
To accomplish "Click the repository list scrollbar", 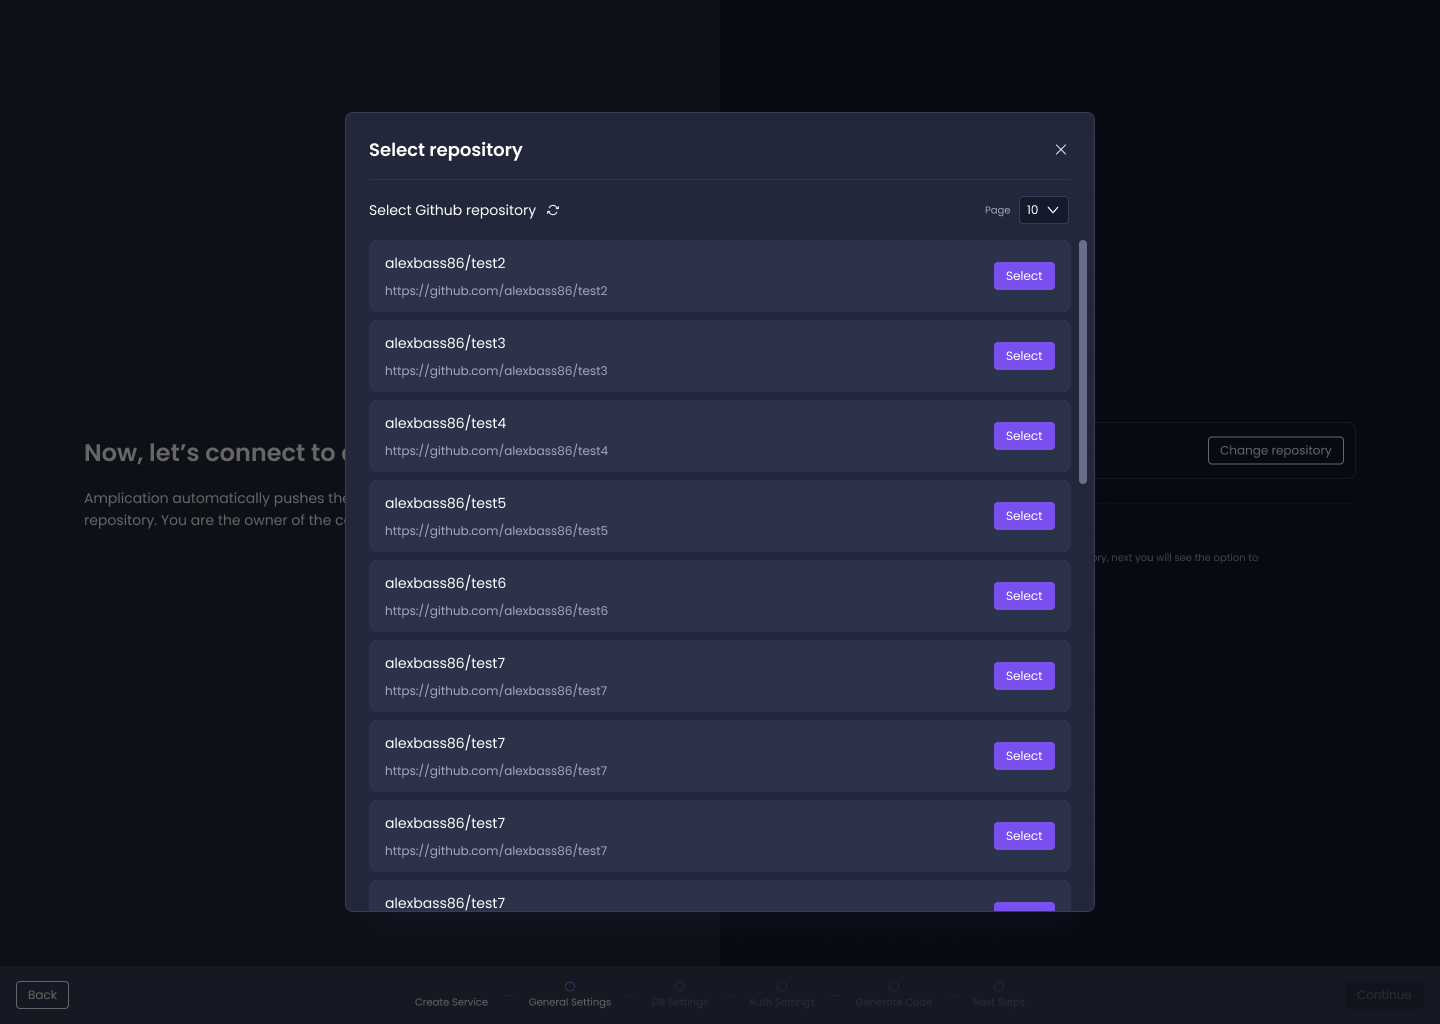I will 1083,362.
